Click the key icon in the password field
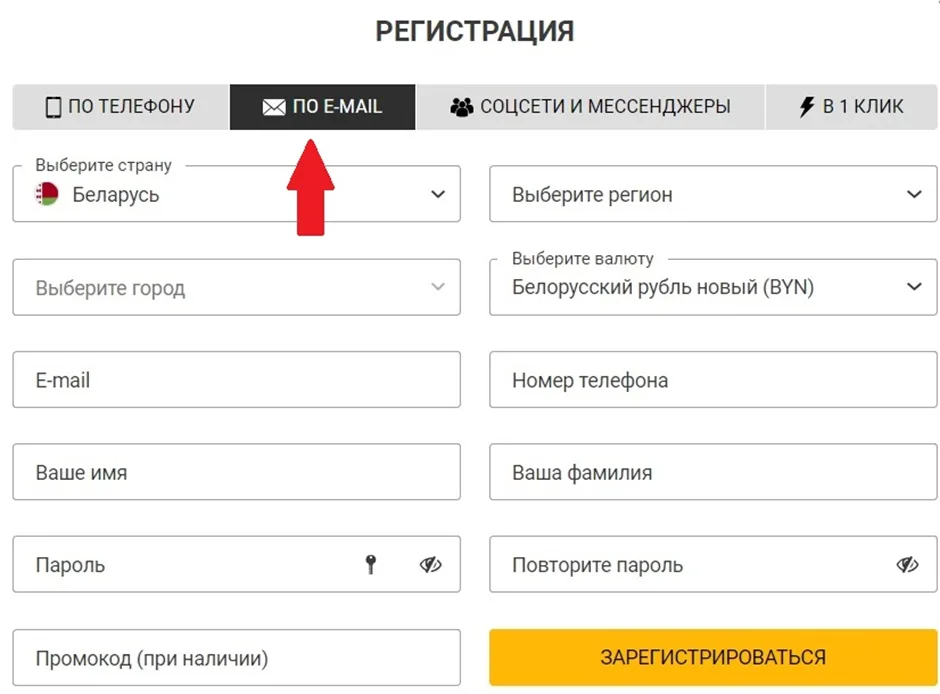940x694 pixels. (371, 564)
